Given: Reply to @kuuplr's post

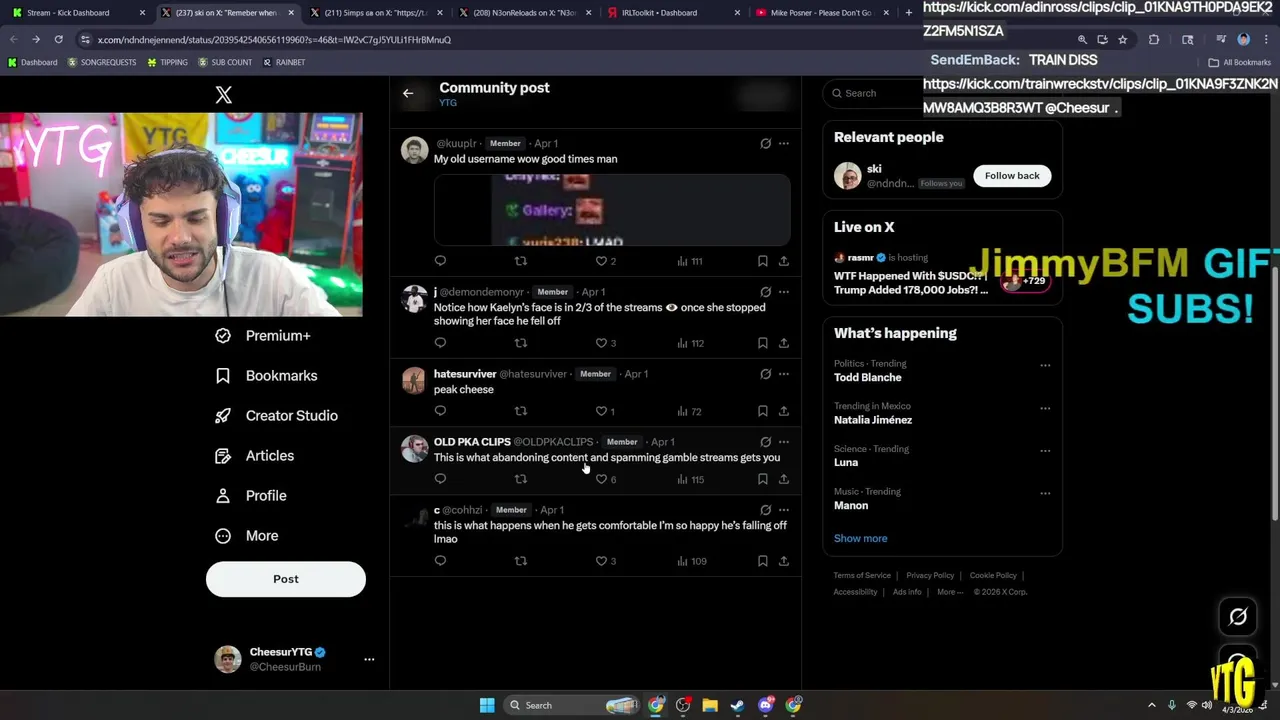Looking at the screenshot, I should tap(440, 261).
